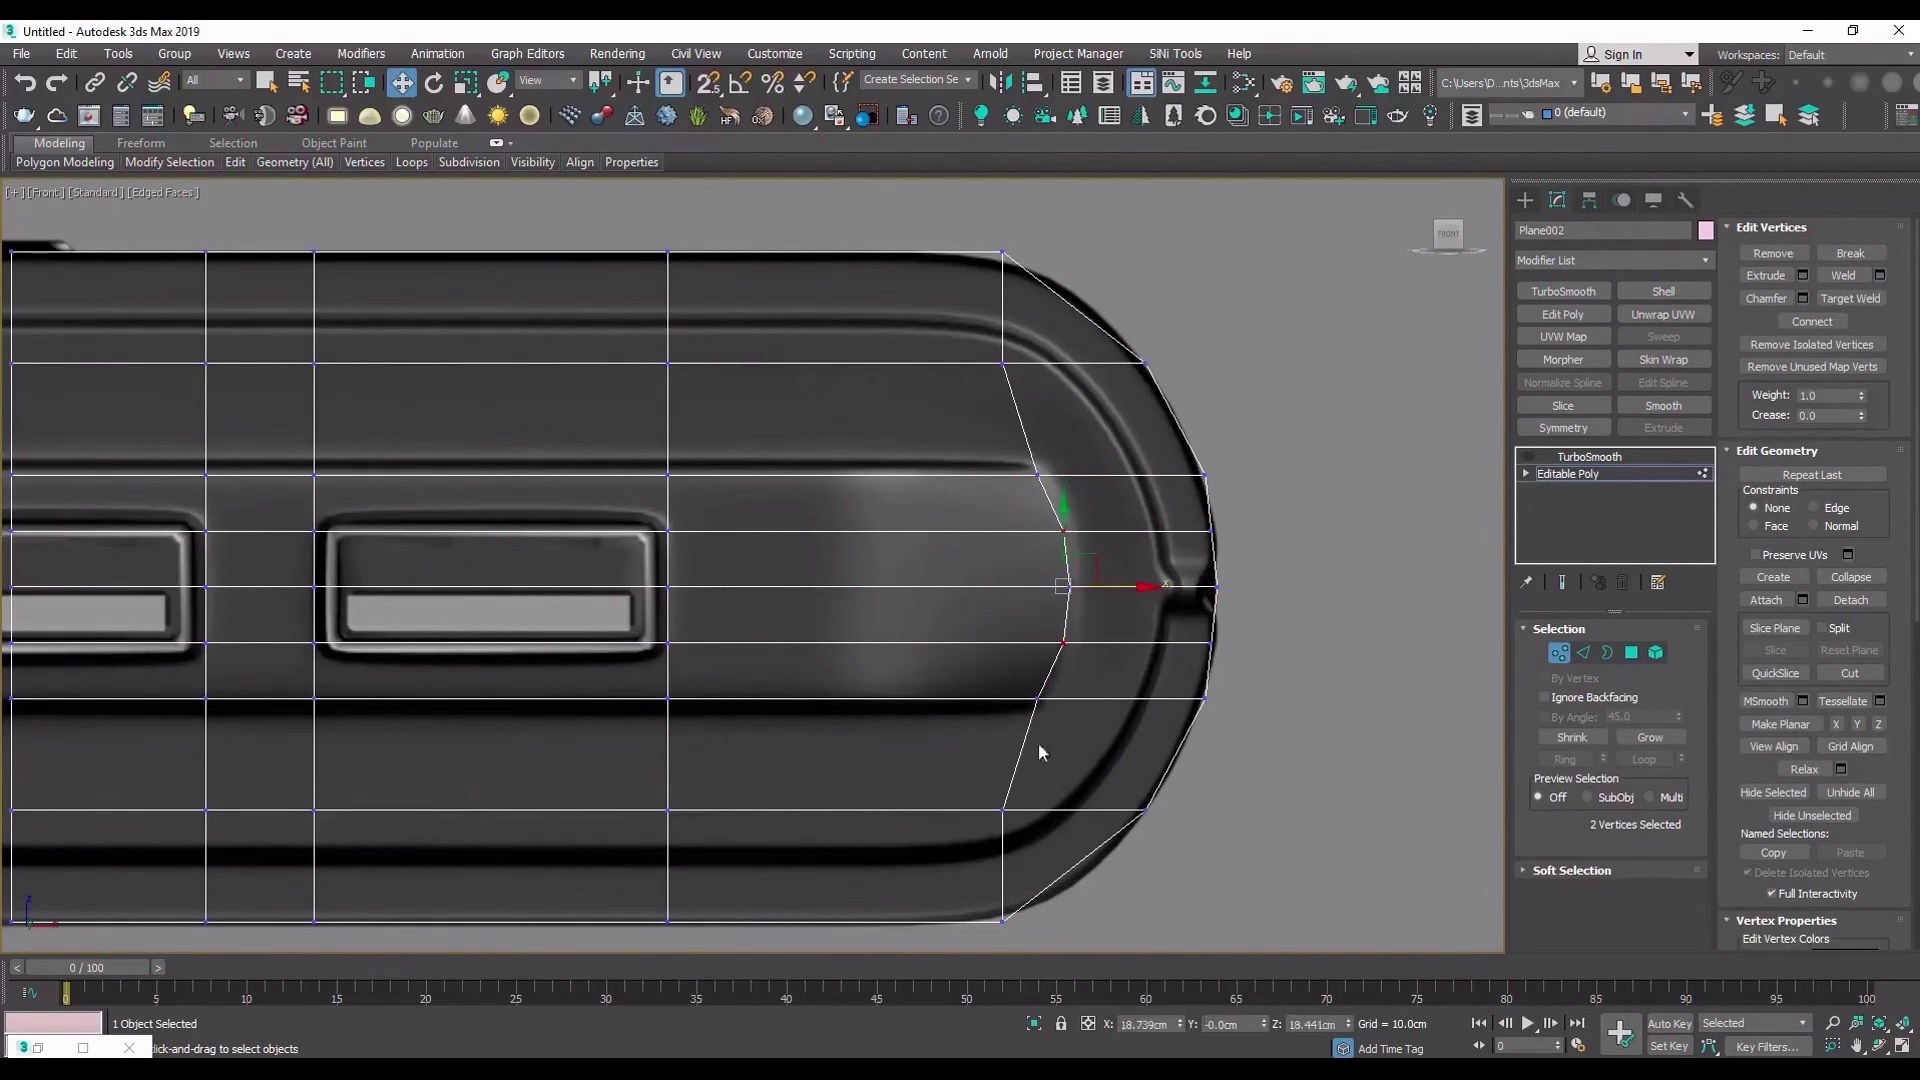Click the Symmetry modifier button

pos(1564,427)
